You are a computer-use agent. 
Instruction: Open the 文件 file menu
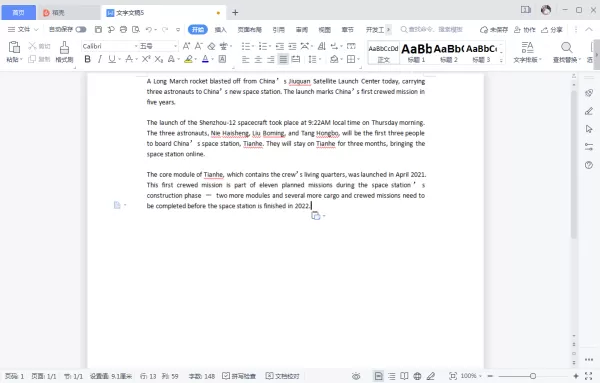23,29
